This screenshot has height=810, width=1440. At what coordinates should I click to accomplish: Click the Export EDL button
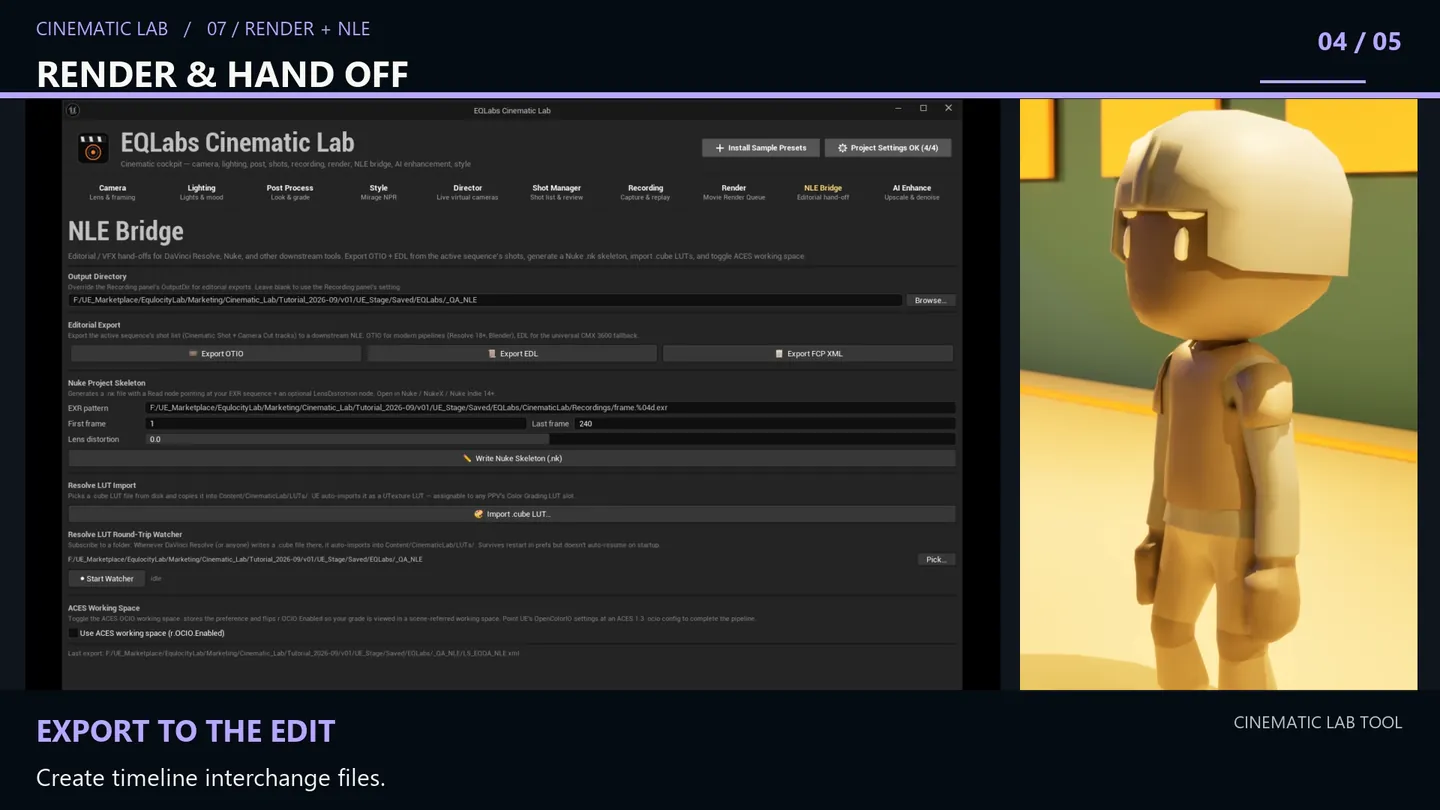(512, 354)
